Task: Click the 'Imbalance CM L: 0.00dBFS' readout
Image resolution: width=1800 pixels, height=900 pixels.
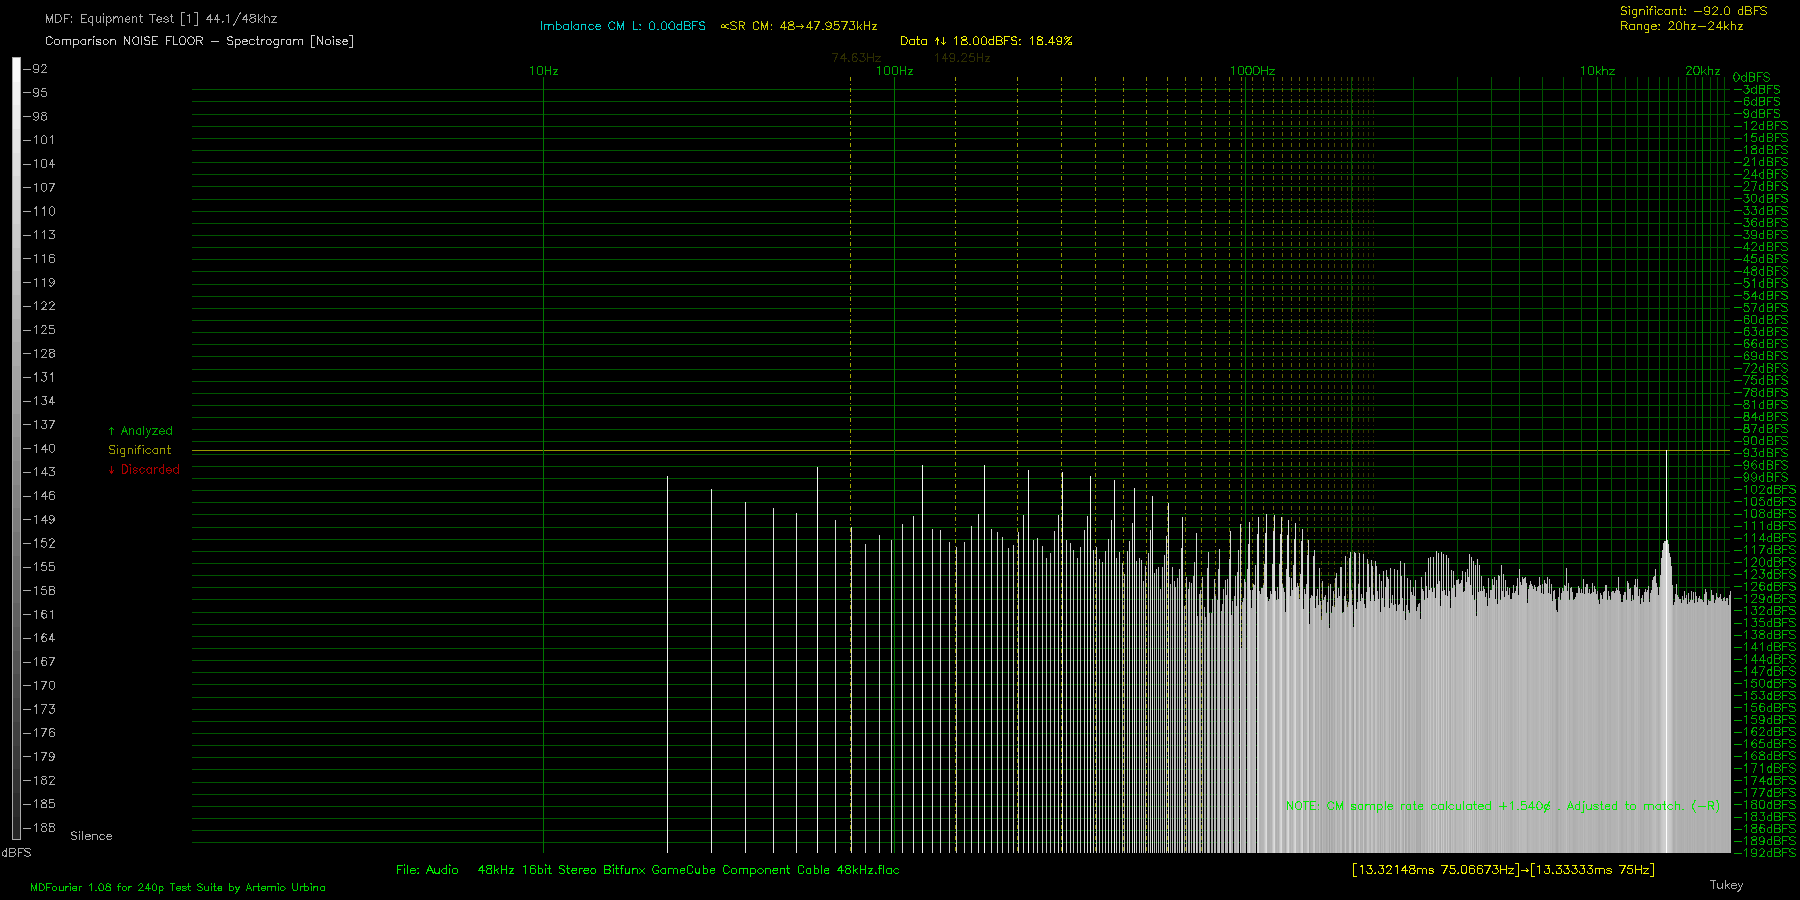Action: (x=622, y=26)
